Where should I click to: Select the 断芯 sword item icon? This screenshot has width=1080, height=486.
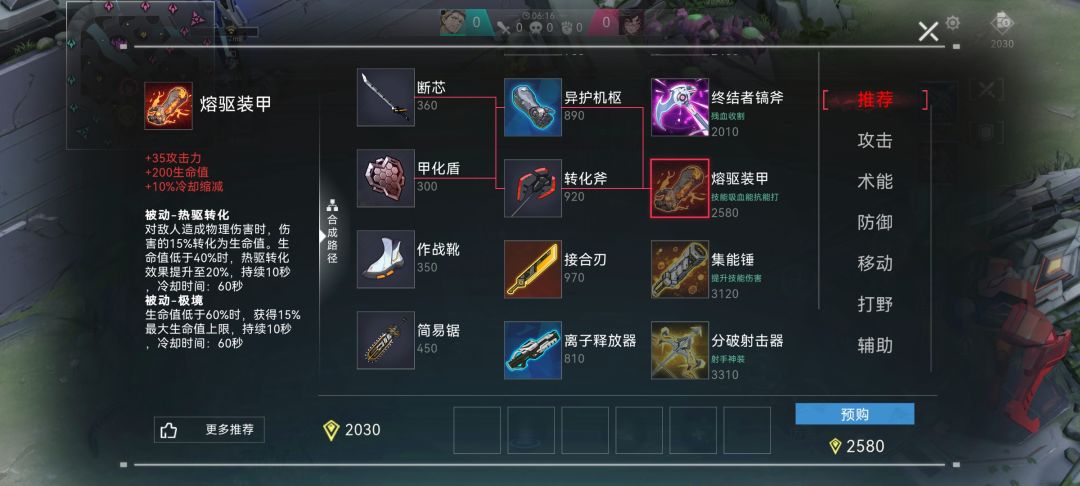pyautogui.click(x=386, y=97)
